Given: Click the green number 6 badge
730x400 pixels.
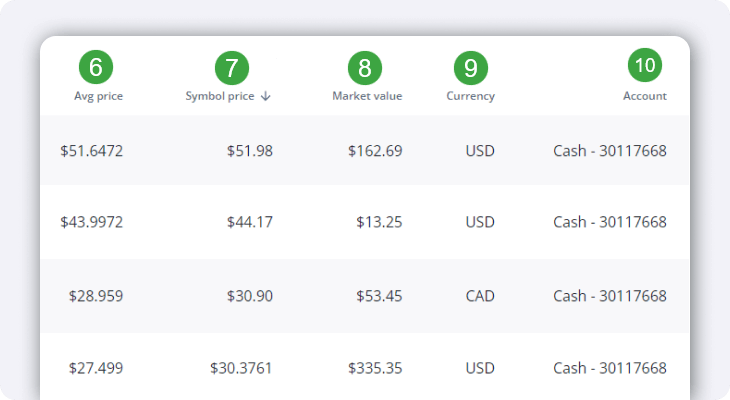Looking at the screenshot, I should coord(96,68).
